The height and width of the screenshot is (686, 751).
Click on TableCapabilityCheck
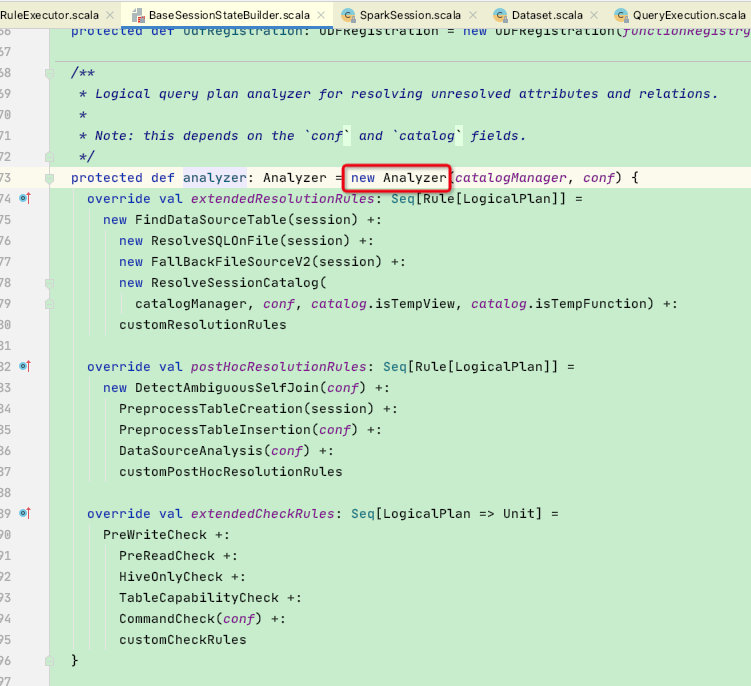[199, 598]
